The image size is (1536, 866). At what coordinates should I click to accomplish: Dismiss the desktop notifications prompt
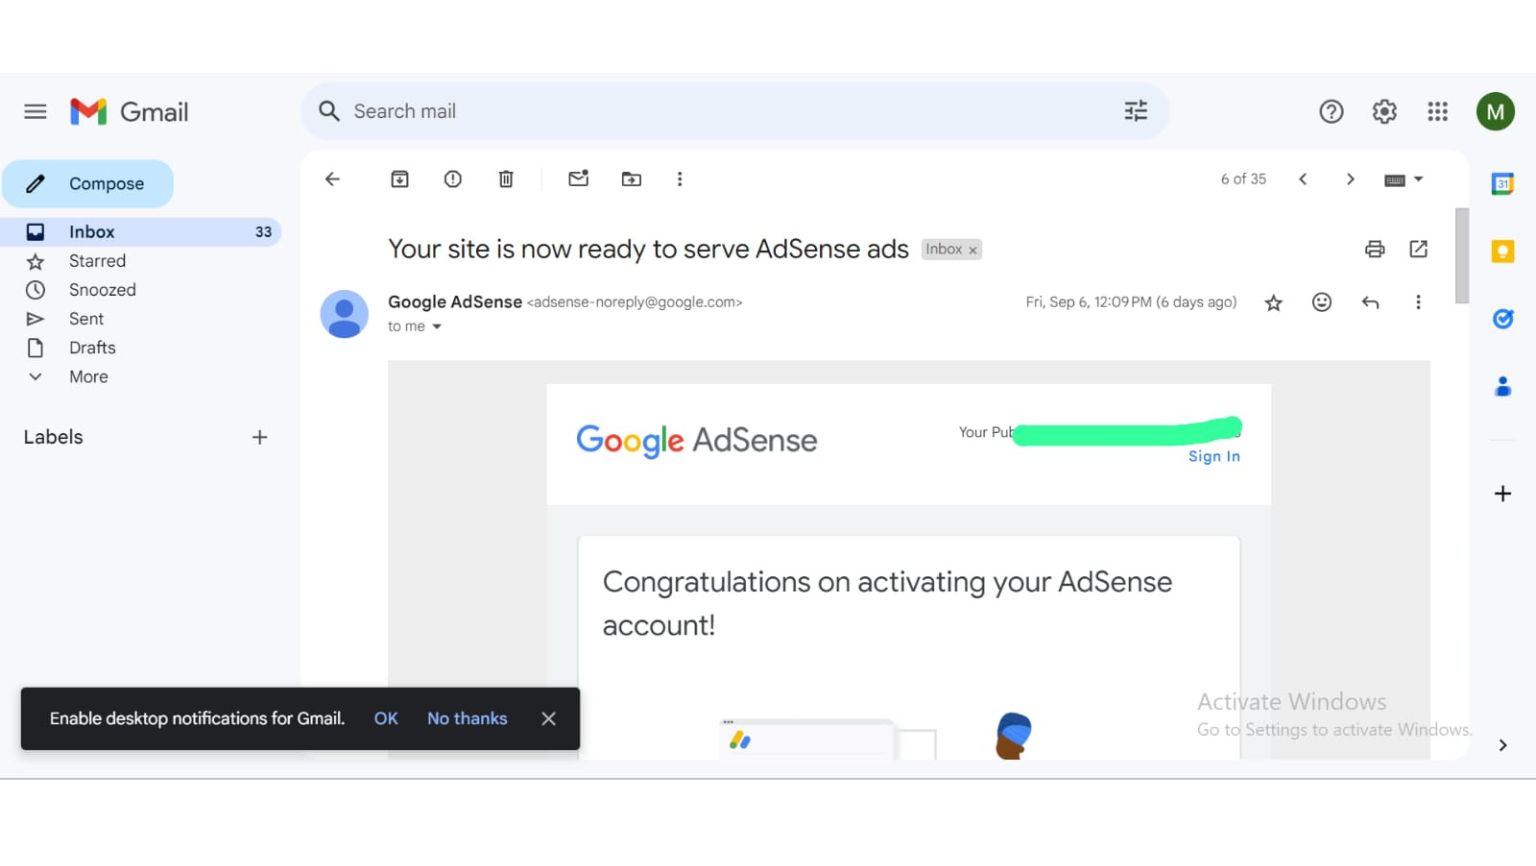click(x=548, y=718)
